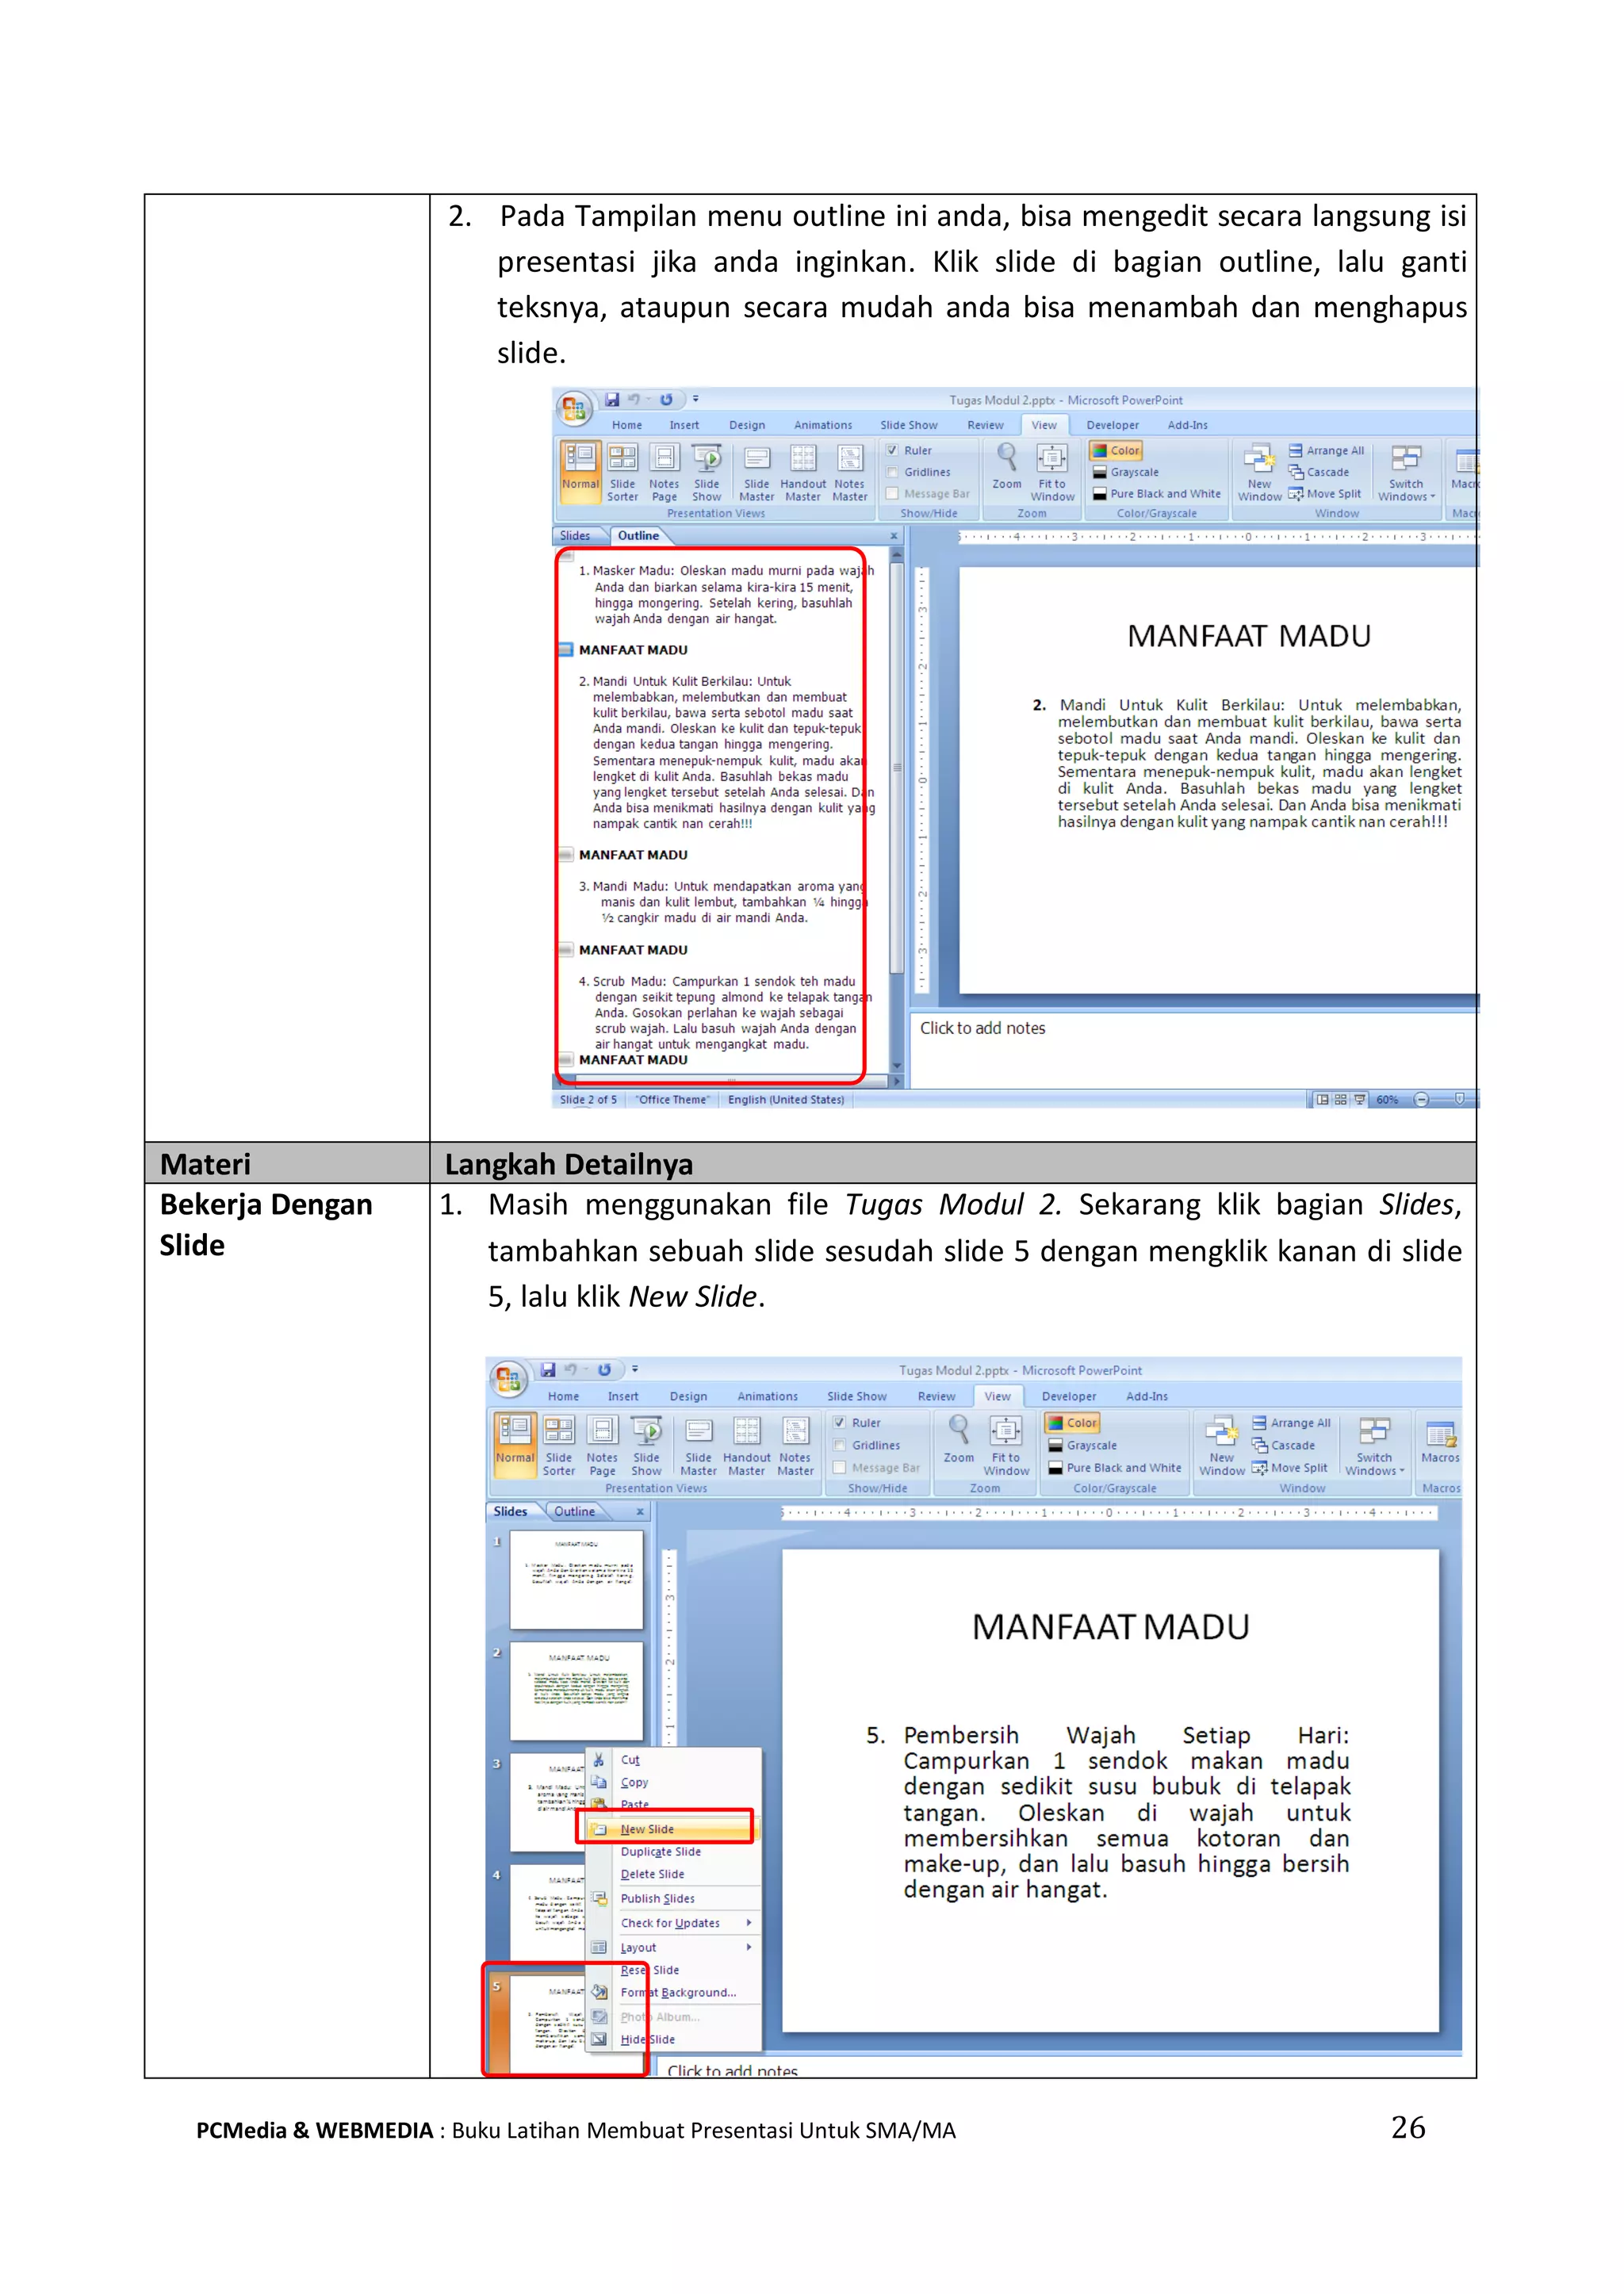This screenshot has height=2294, width=1624.
Task: Click Zoom magnifier in outline-pane screenshot
Action: click(x=1007, y=466)
